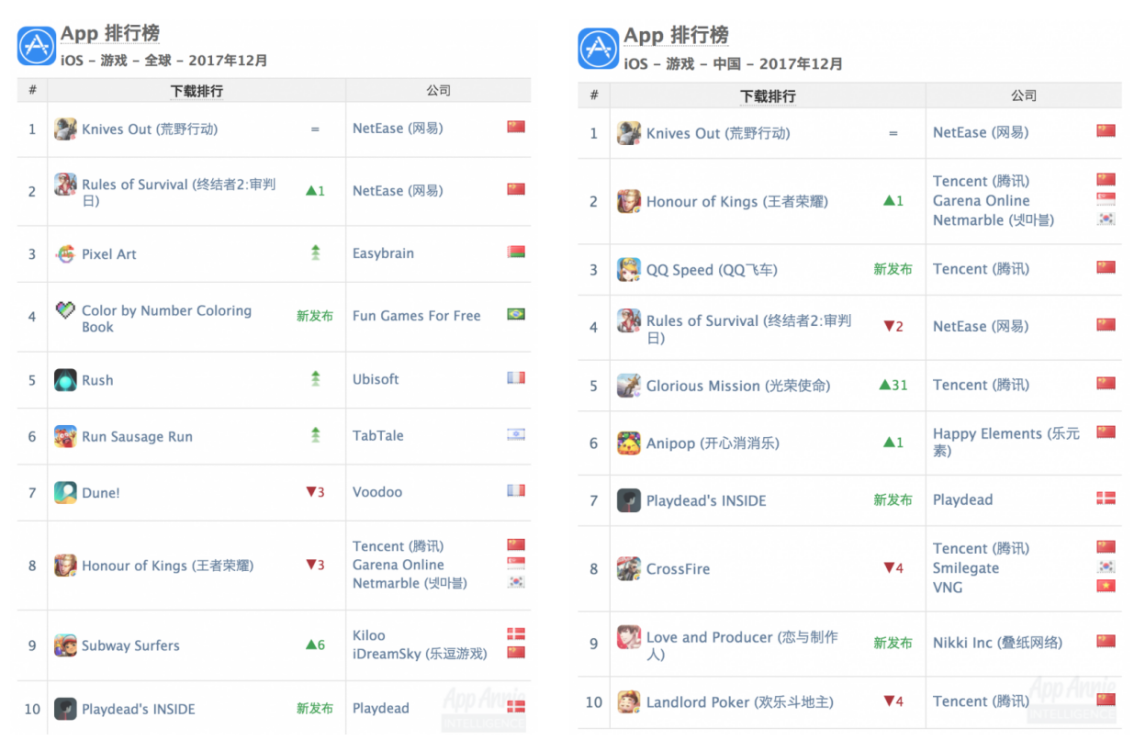1134x740 pixels.
Task: Click the Ubisoft publisher name
Action: 376,379
